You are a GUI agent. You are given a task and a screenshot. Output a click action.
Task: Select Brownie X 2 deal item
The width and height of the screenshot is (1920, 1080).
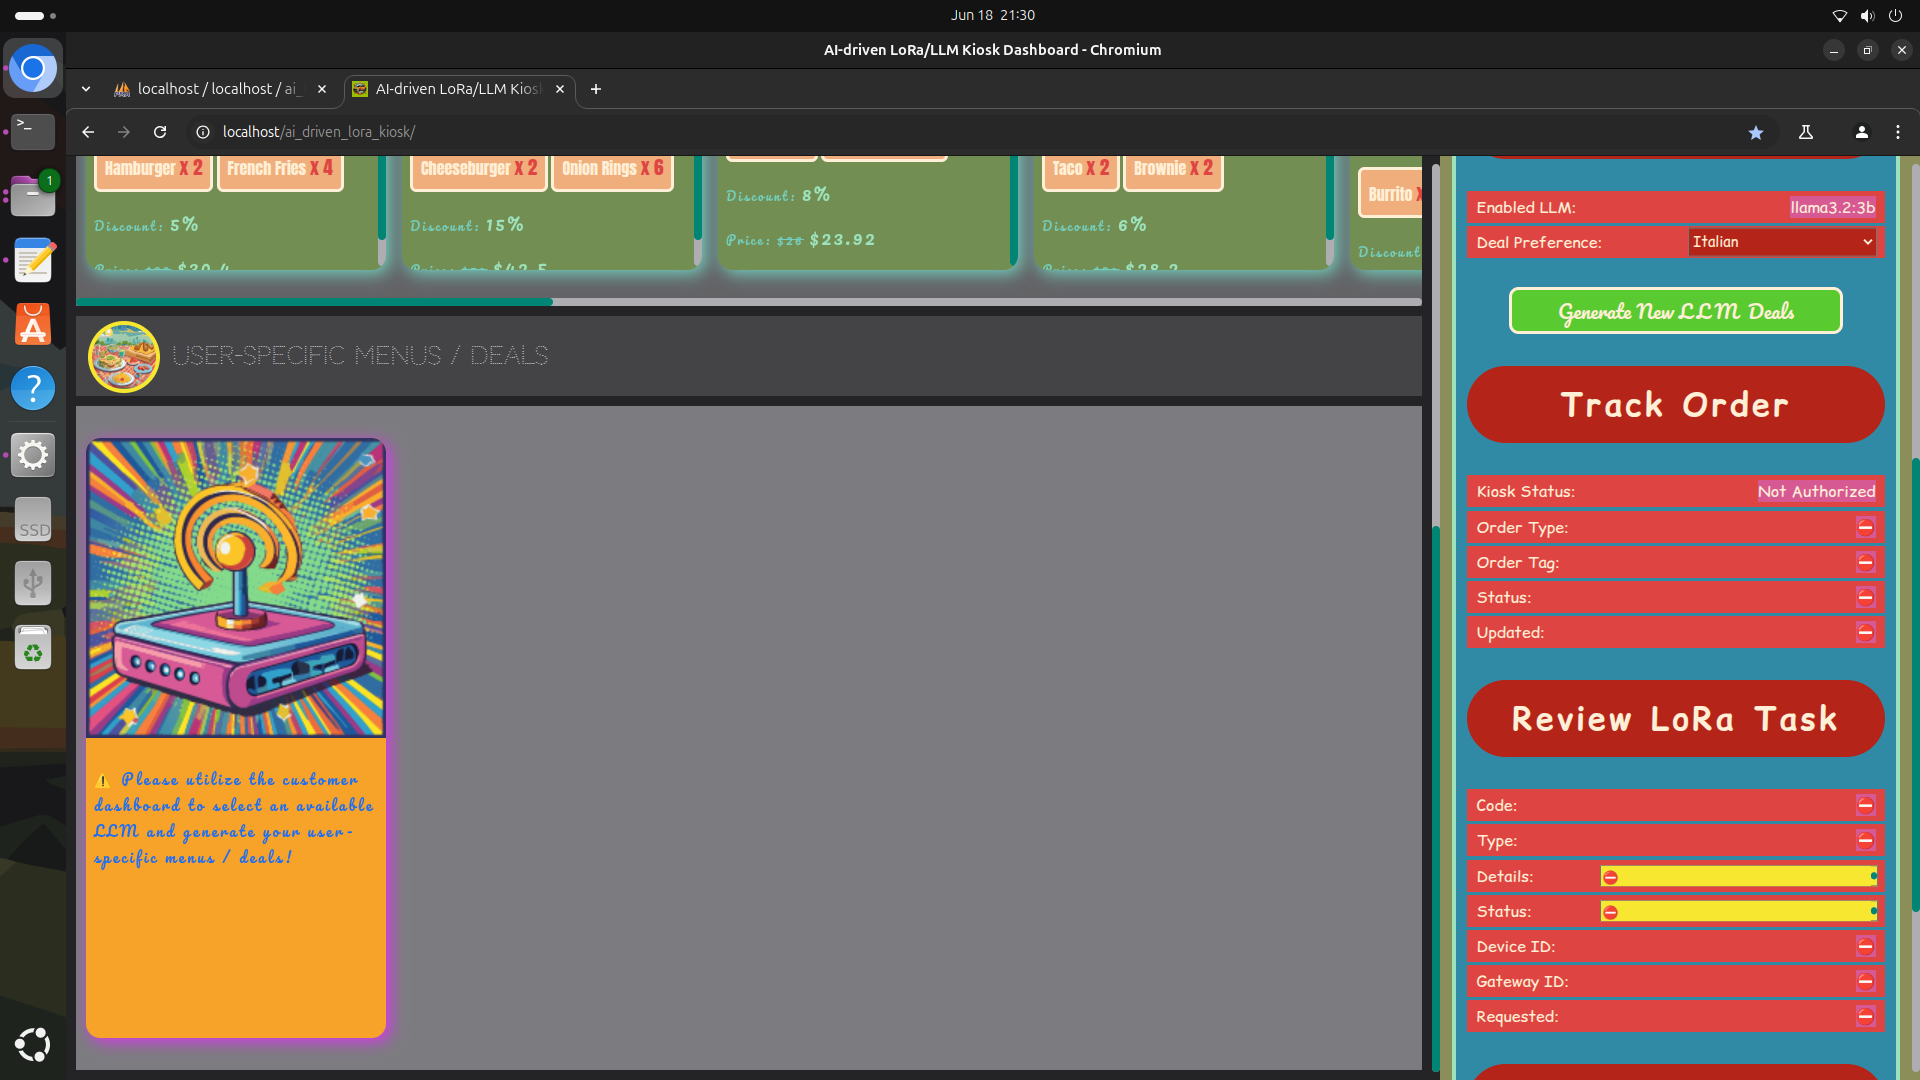[x=1173, y=169]
